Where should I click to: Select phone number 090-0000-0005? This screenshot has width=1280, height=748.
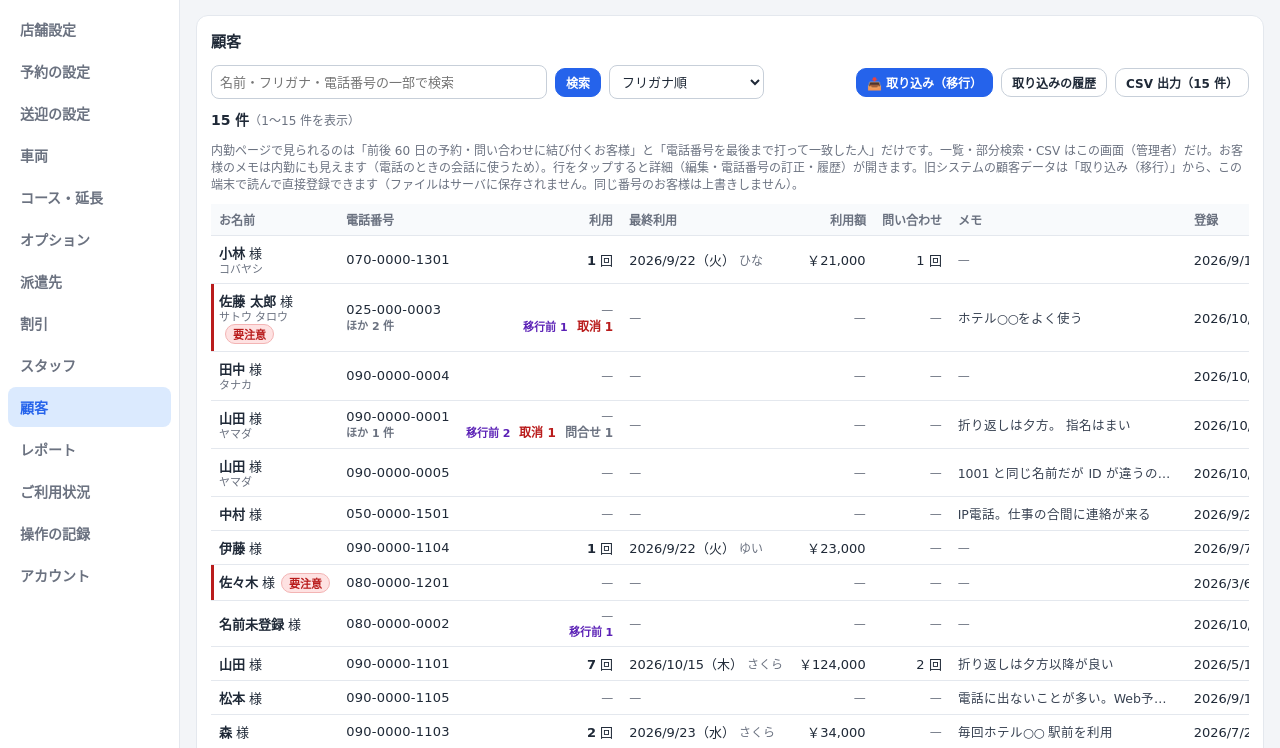(398, 472)
